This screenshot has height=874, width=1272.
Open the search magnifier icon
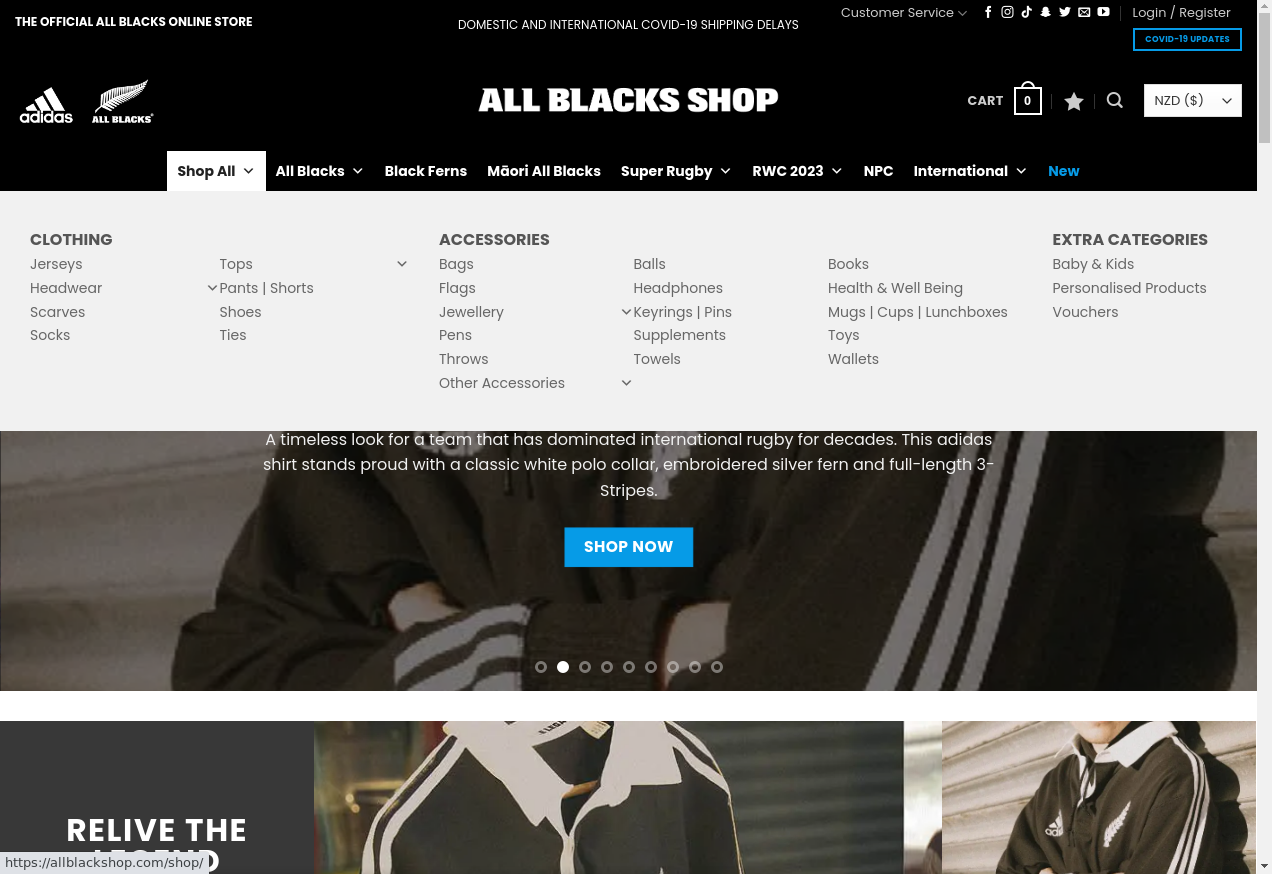pyautogui.click(x=1115, y=100)
